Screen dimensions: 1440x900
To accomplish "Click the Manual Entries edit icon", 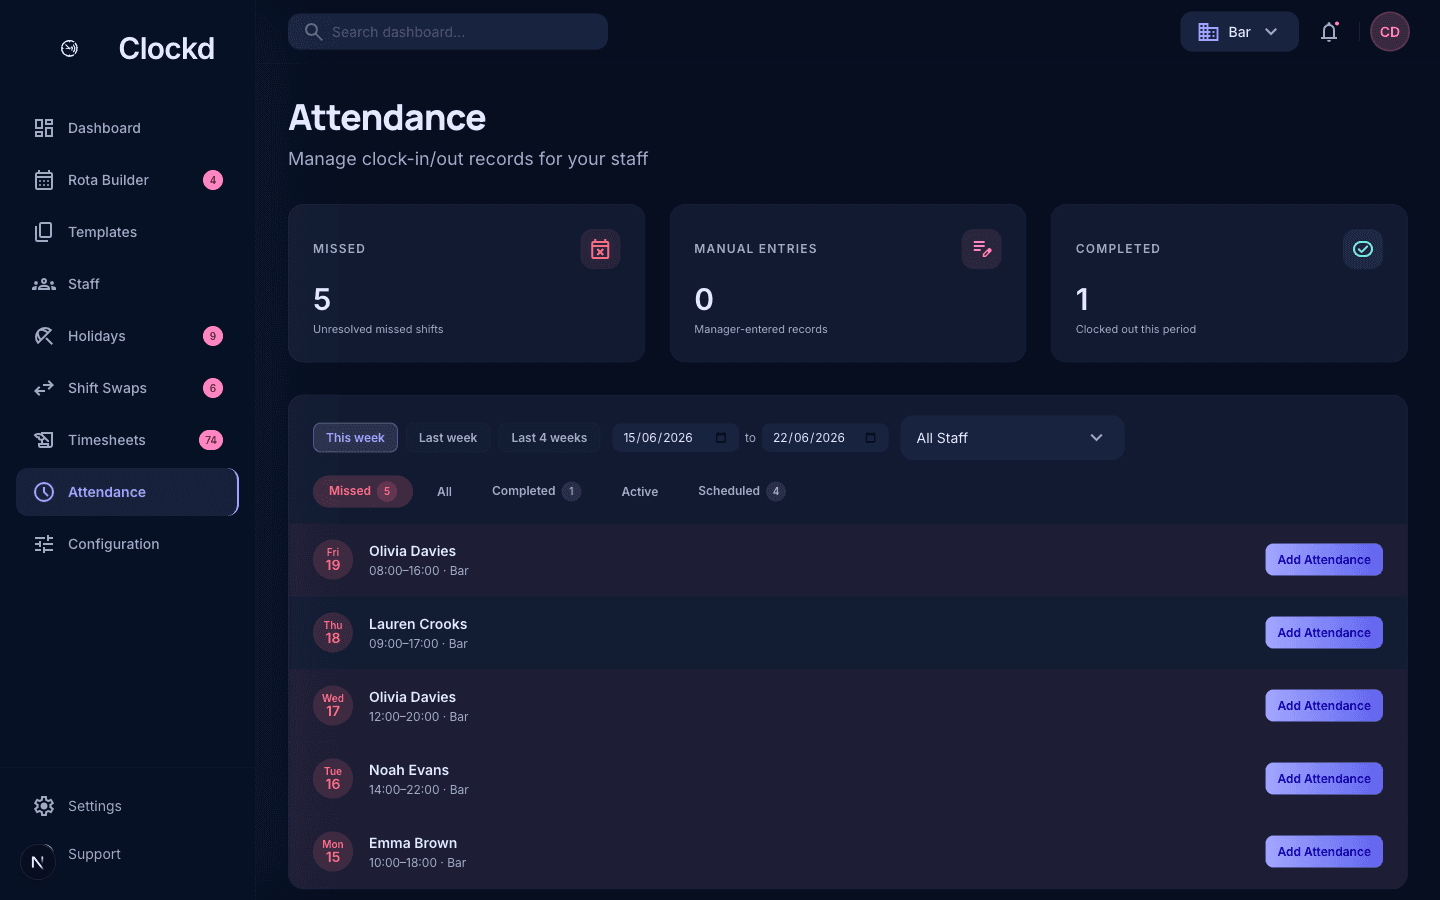I will coord(982,249).
